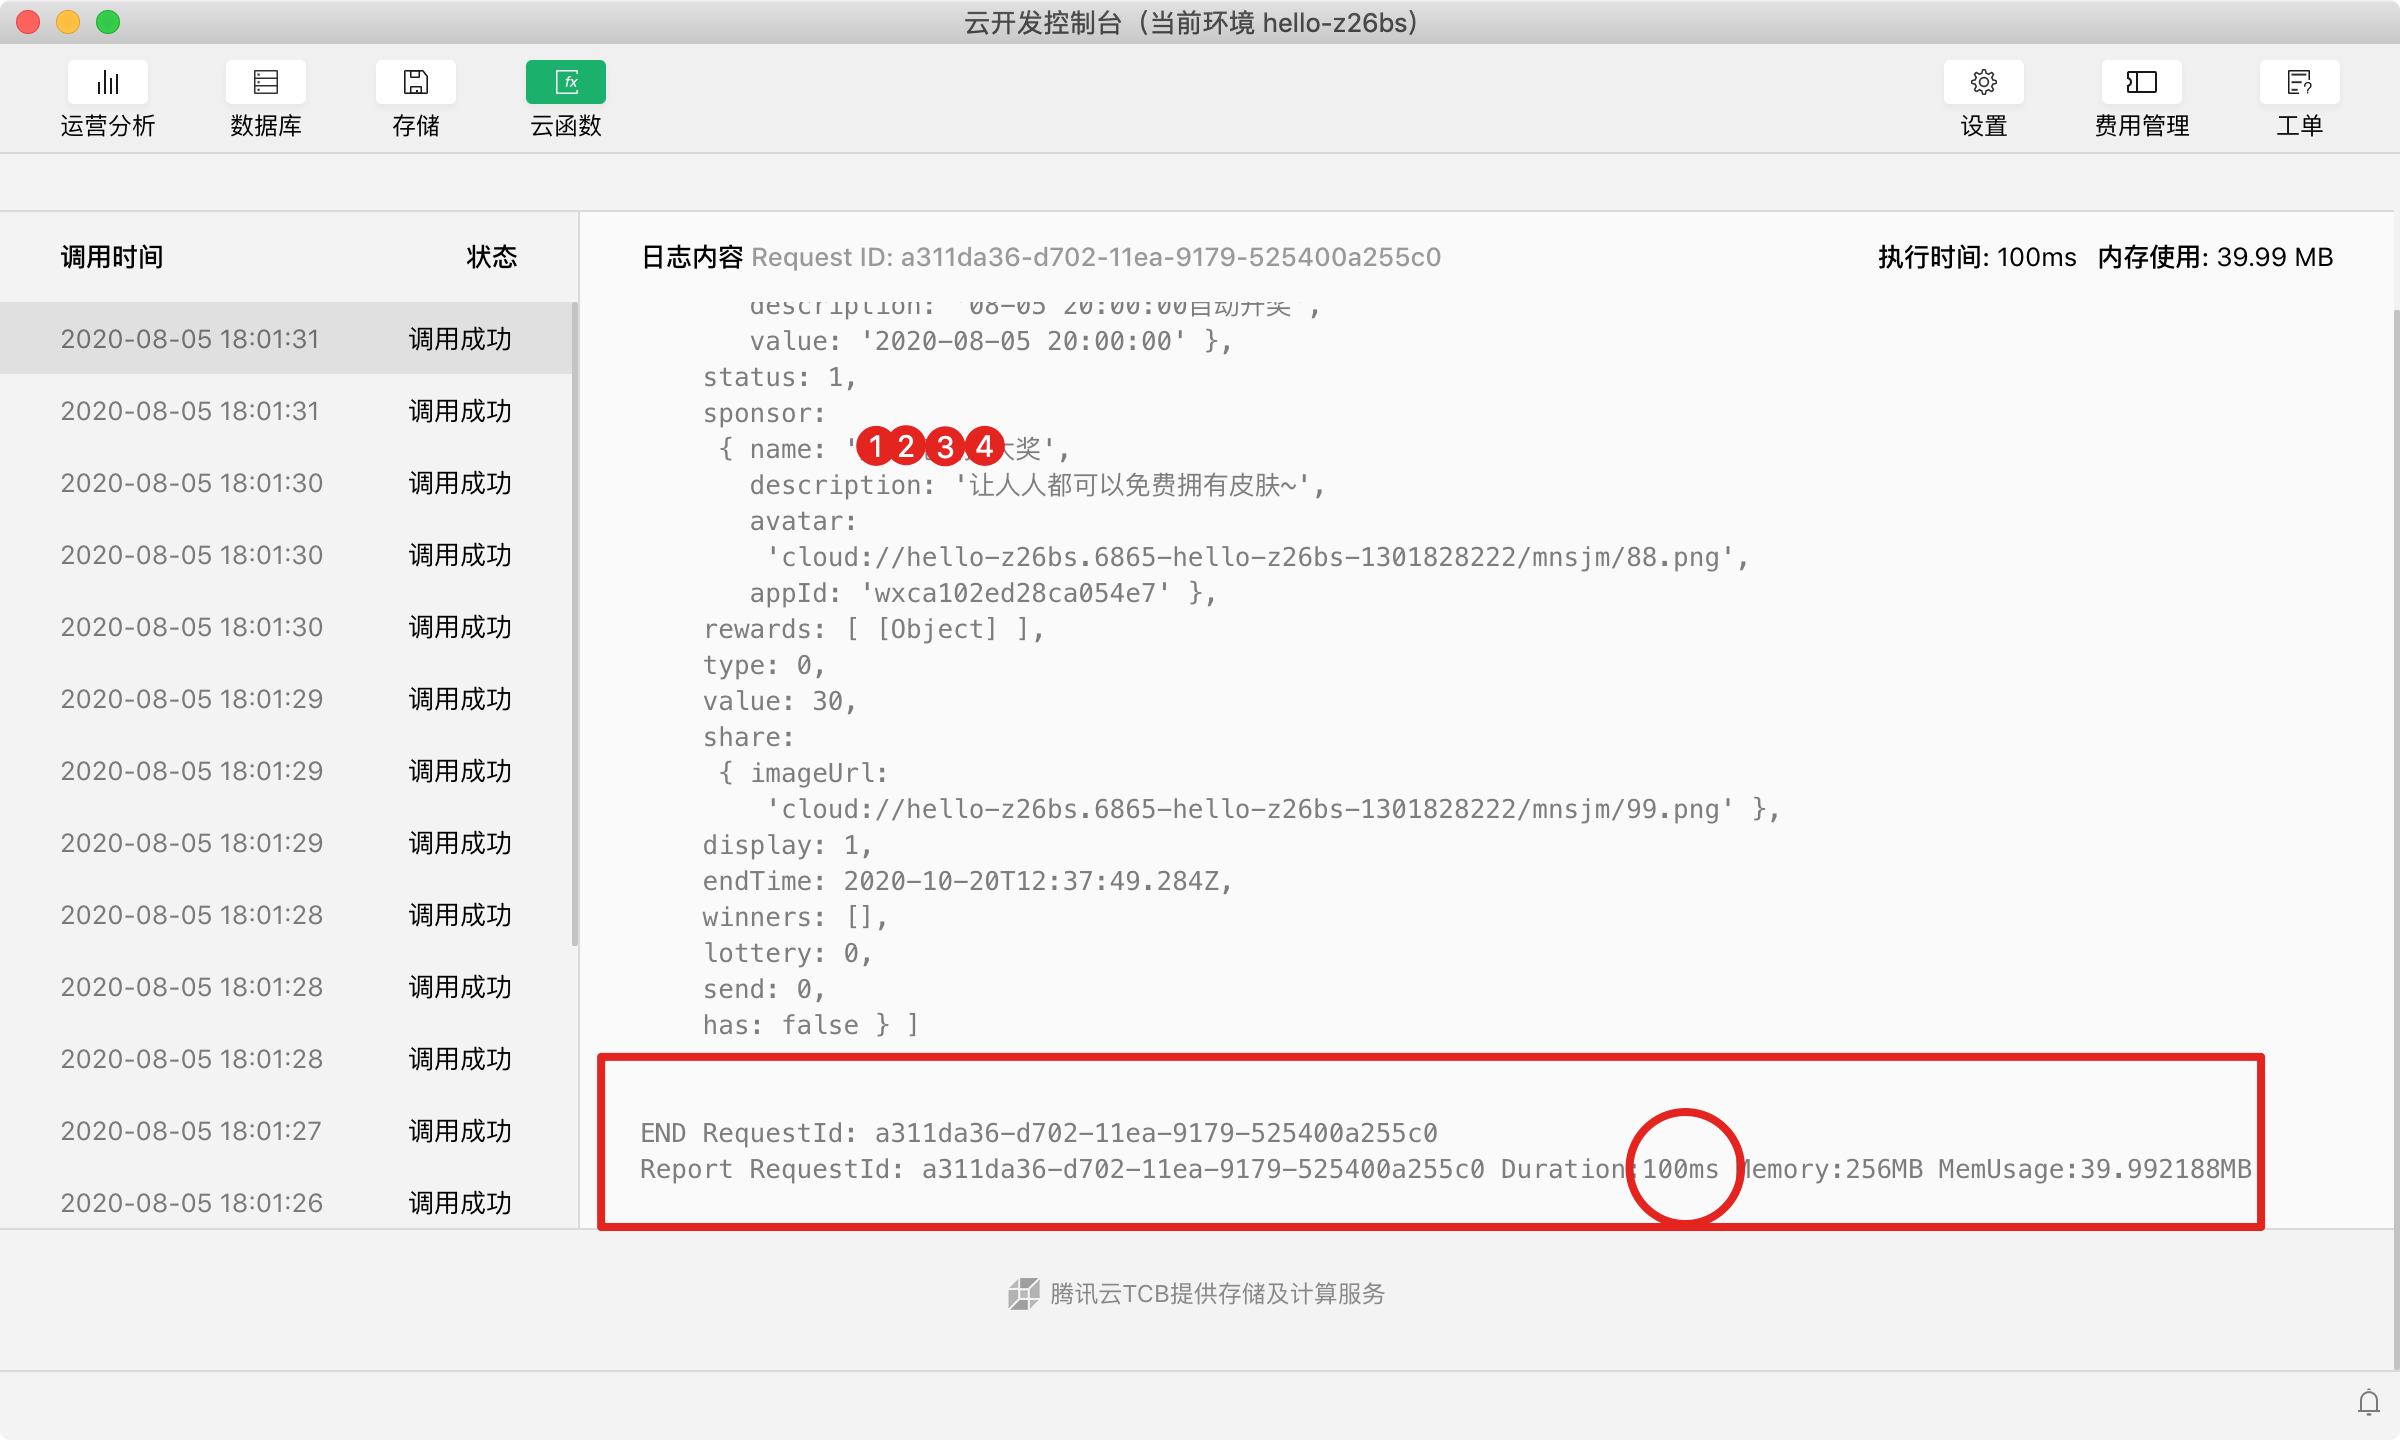Select the green 云函数 cloud function icon
The image size is (2400, 1440).
click(565, 83)
